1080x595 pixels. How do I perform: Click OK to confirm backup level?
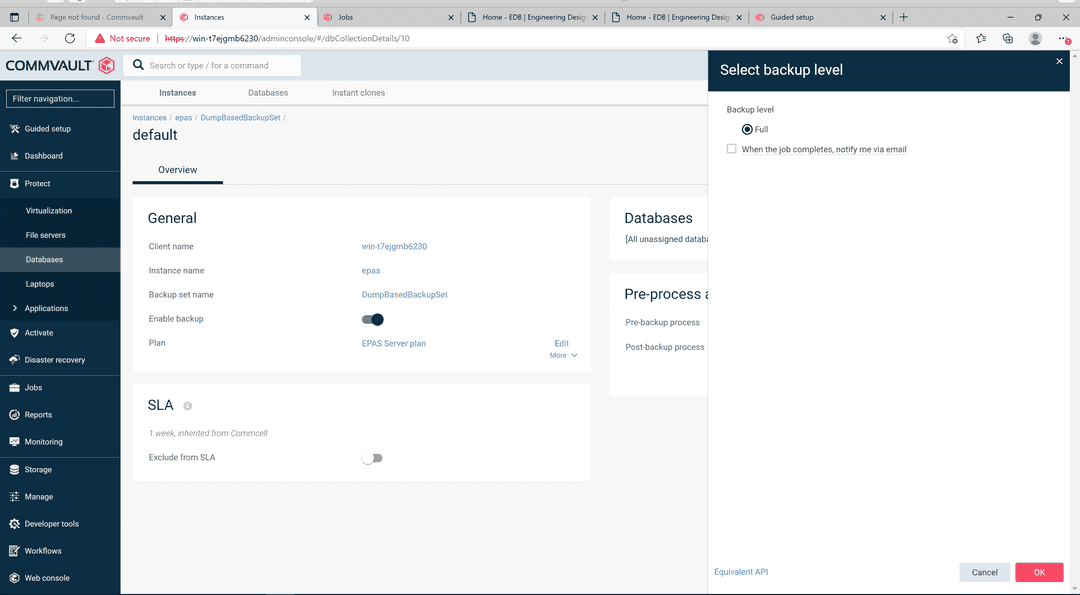click(1039, 571)
